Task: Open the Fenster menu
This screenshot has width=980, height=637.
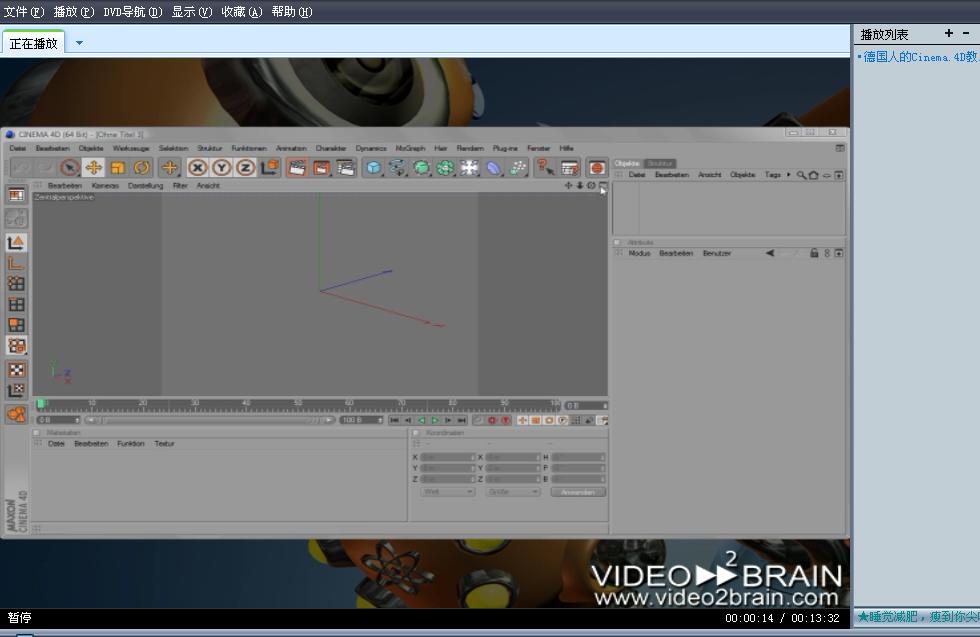Action: [538, 148]
